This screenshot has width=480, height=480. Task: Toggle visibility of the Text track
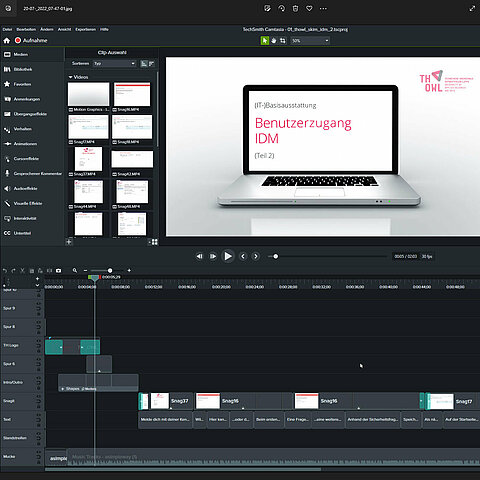(x=38, y=415)
